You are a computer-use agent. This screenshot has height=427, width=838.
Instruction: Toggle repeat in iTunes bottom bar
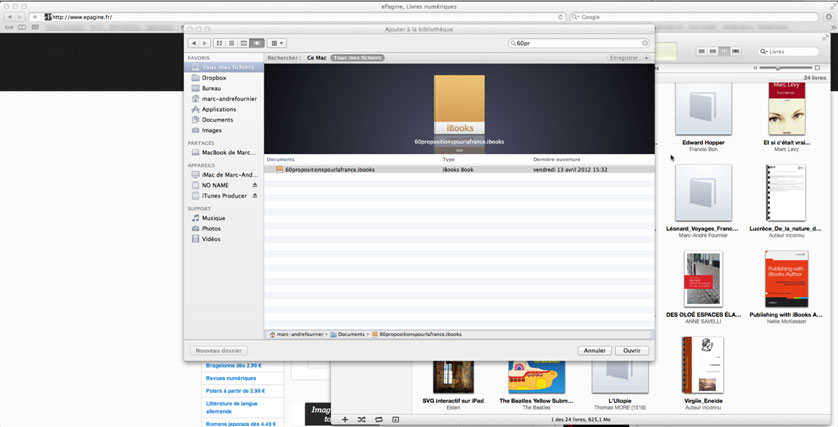tap(378, 420)
